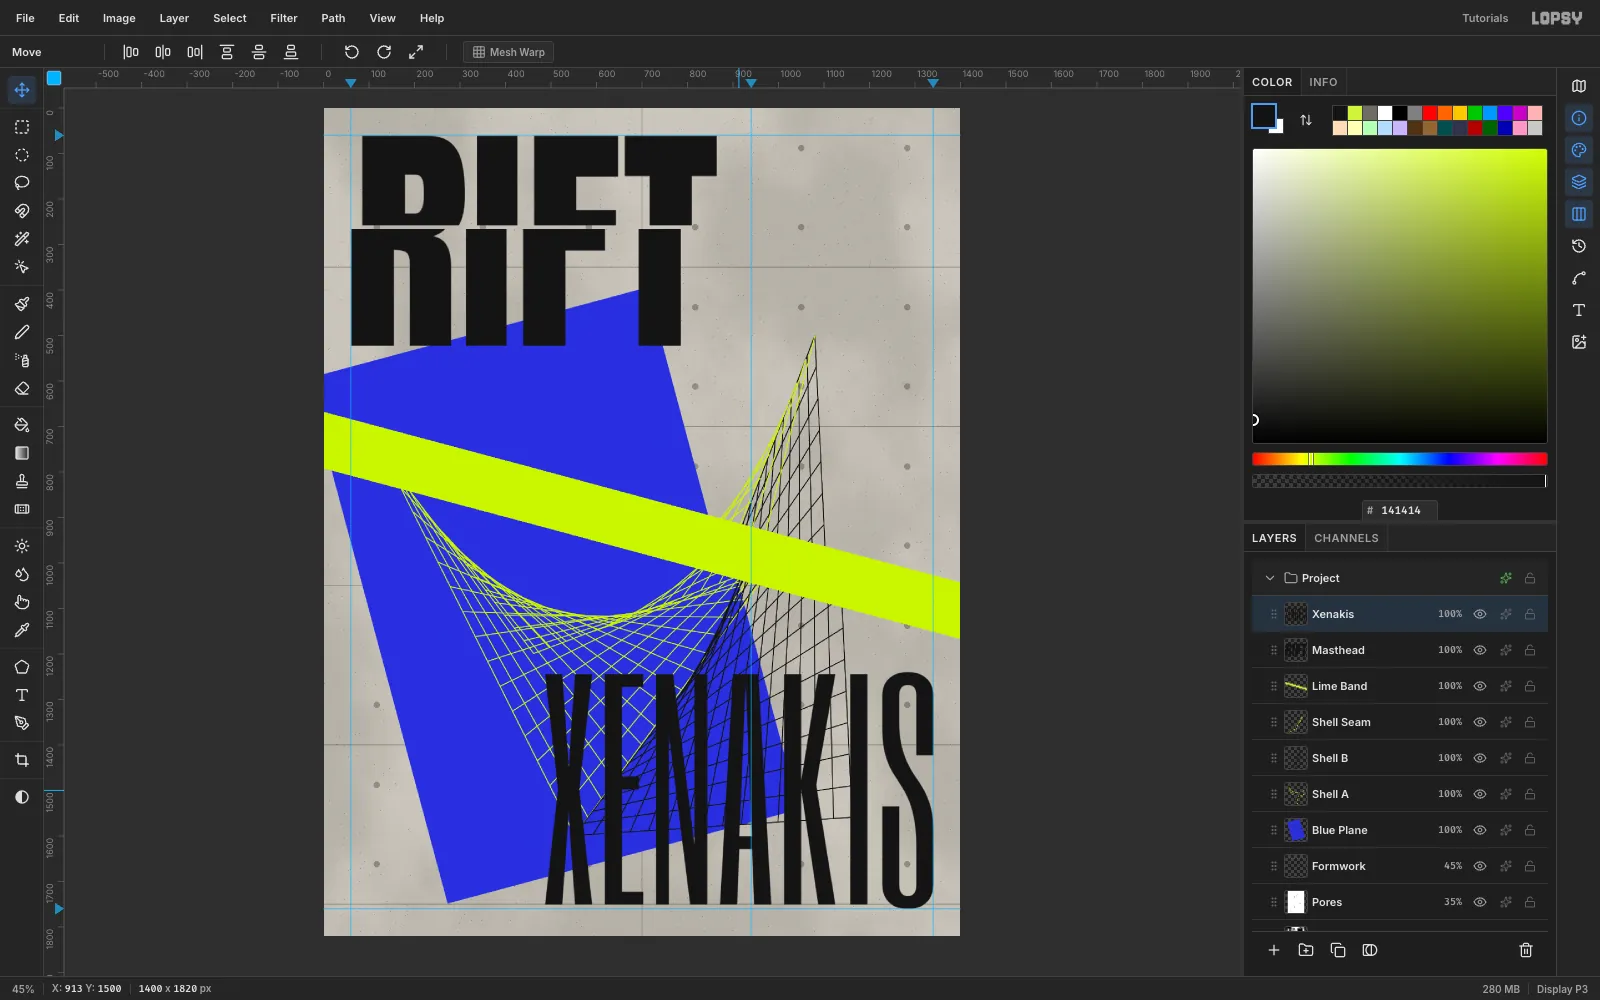1600x1000 pixels.
Task: Select the Lasso tool
Action: click(x=22, y=183)
